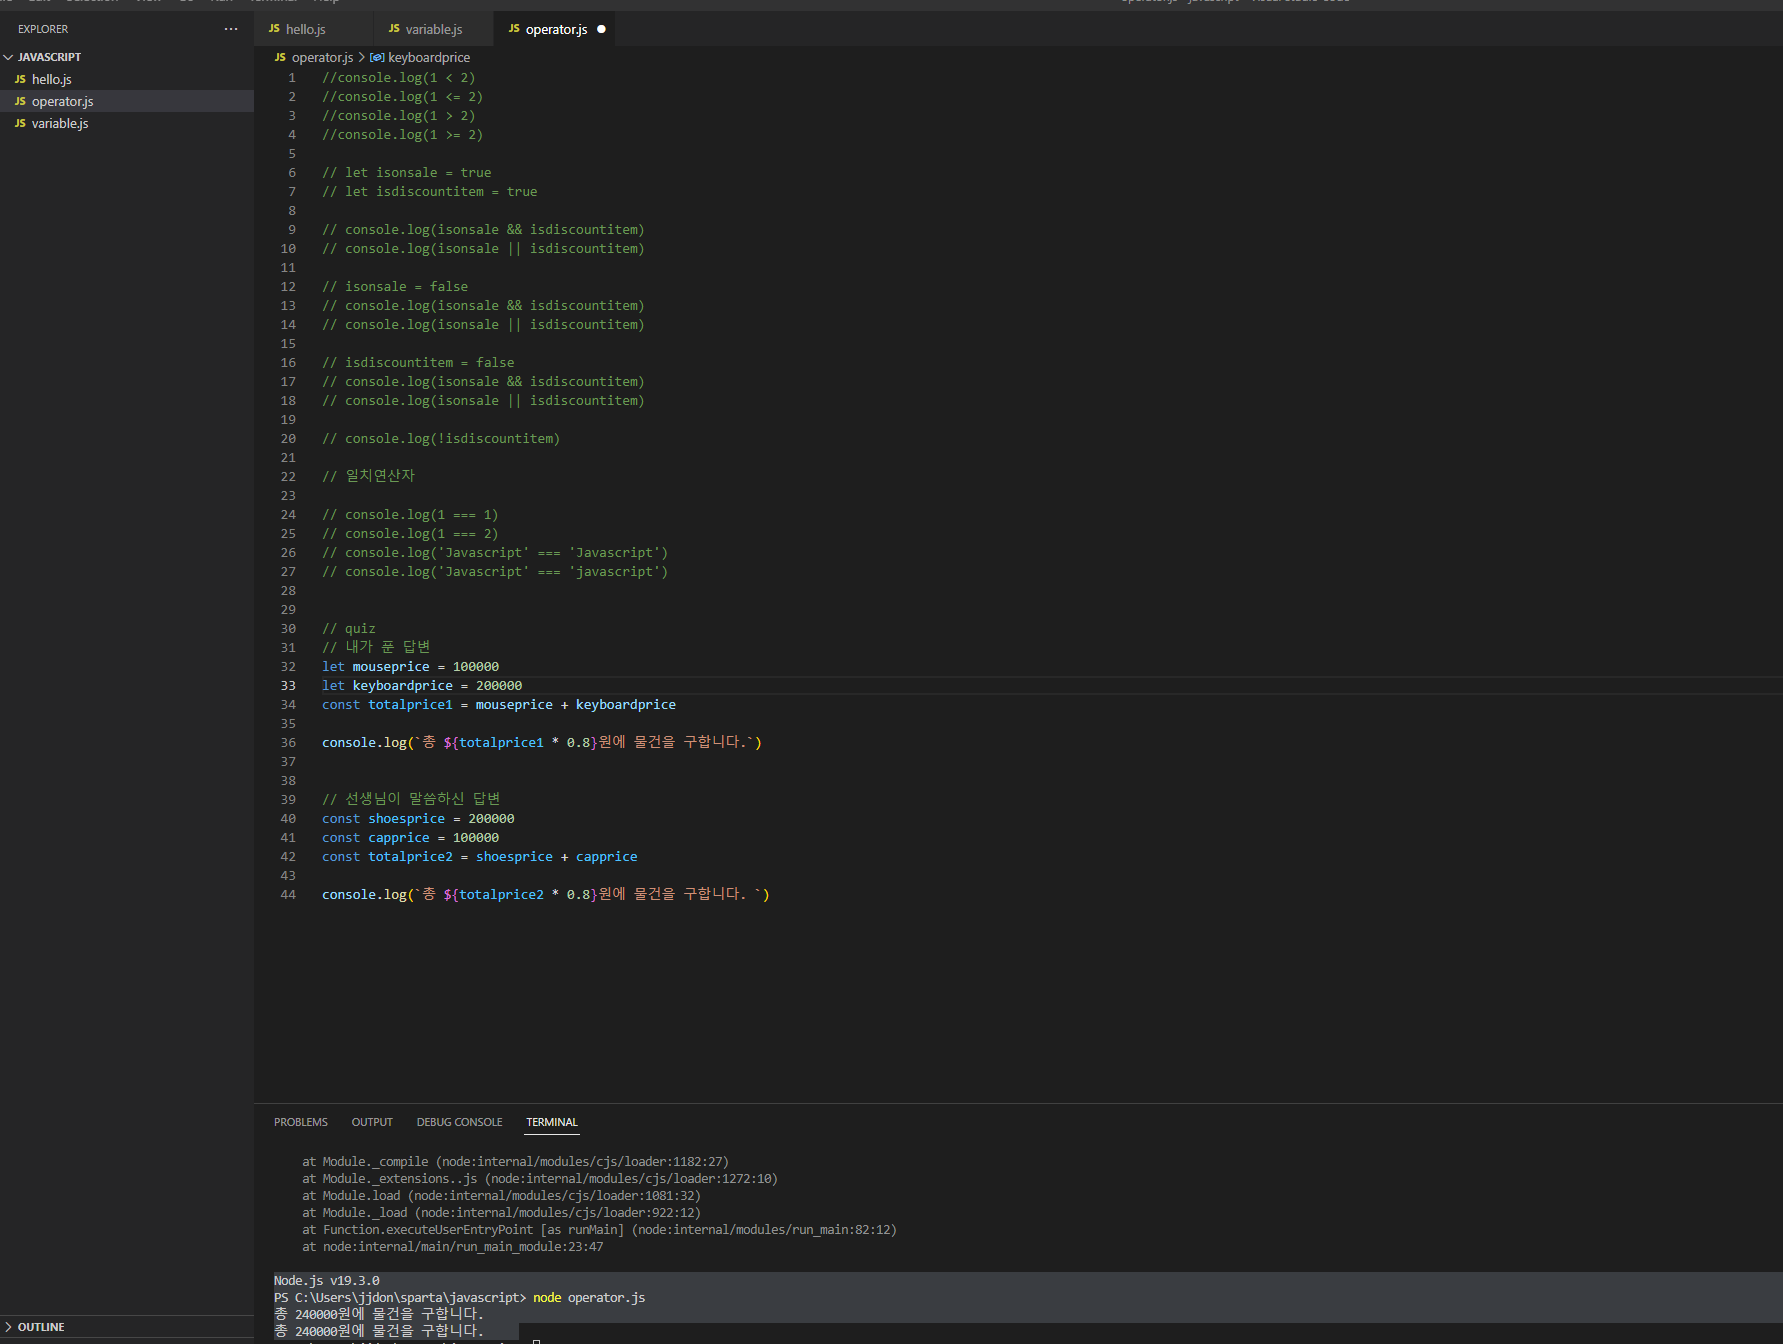The width and height of the screenshot is (1783, 1344).
Task: Open the DEBUG CONSOLE panel tab
Action: pyautogui.click(x=459, y=1122)
